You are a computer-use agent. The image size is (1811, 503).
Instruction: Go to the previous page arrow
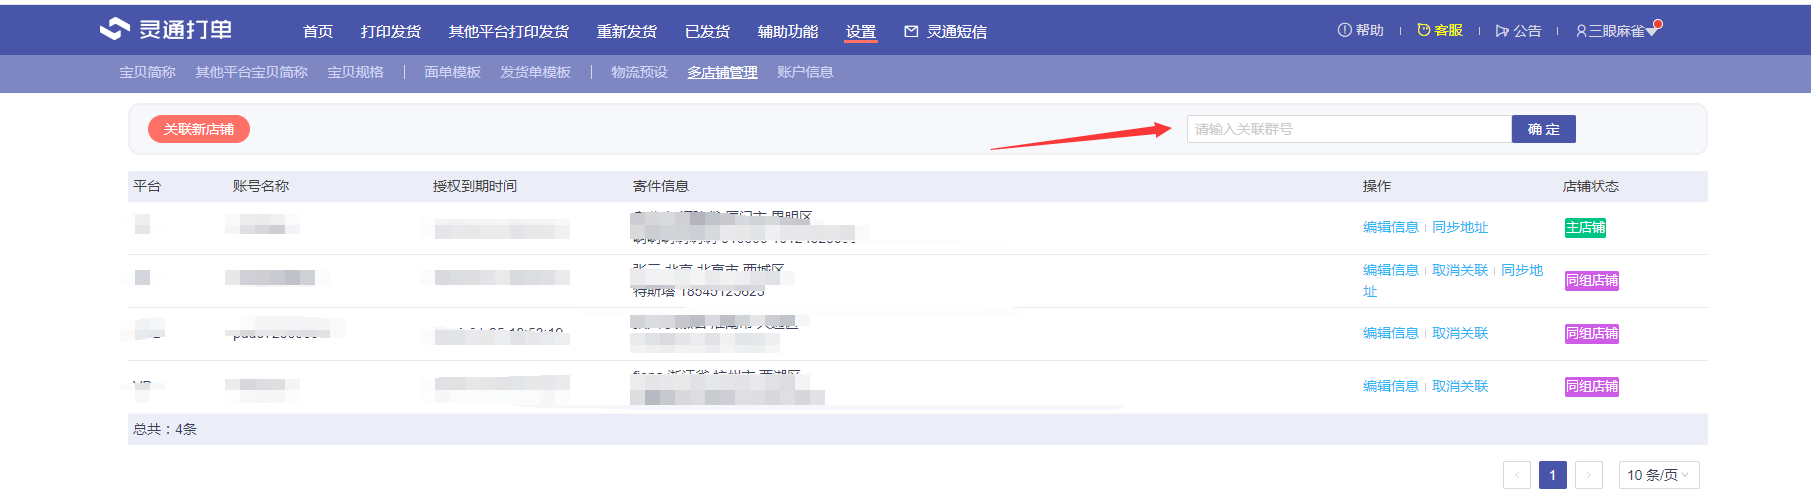pyautogui.click(x=1517, y=475)
